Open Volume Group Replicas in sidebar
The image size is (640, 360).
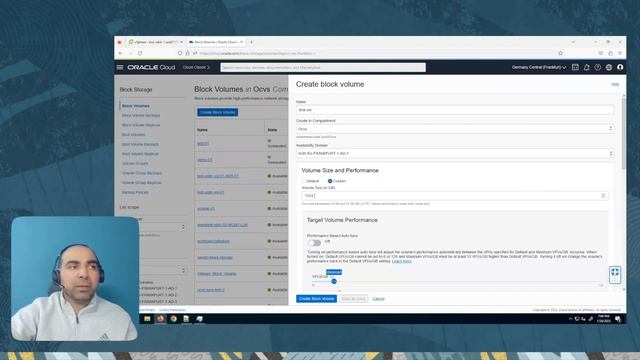coord(142,182)
